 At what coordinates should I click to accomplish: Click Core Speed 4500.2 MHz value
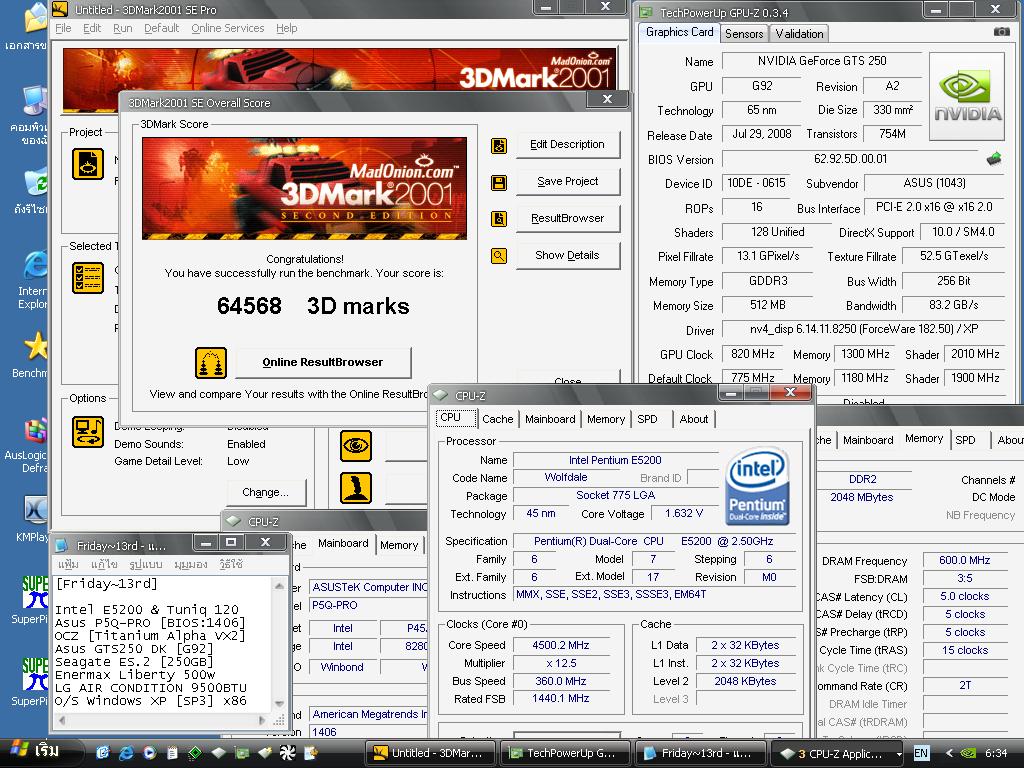560,645
